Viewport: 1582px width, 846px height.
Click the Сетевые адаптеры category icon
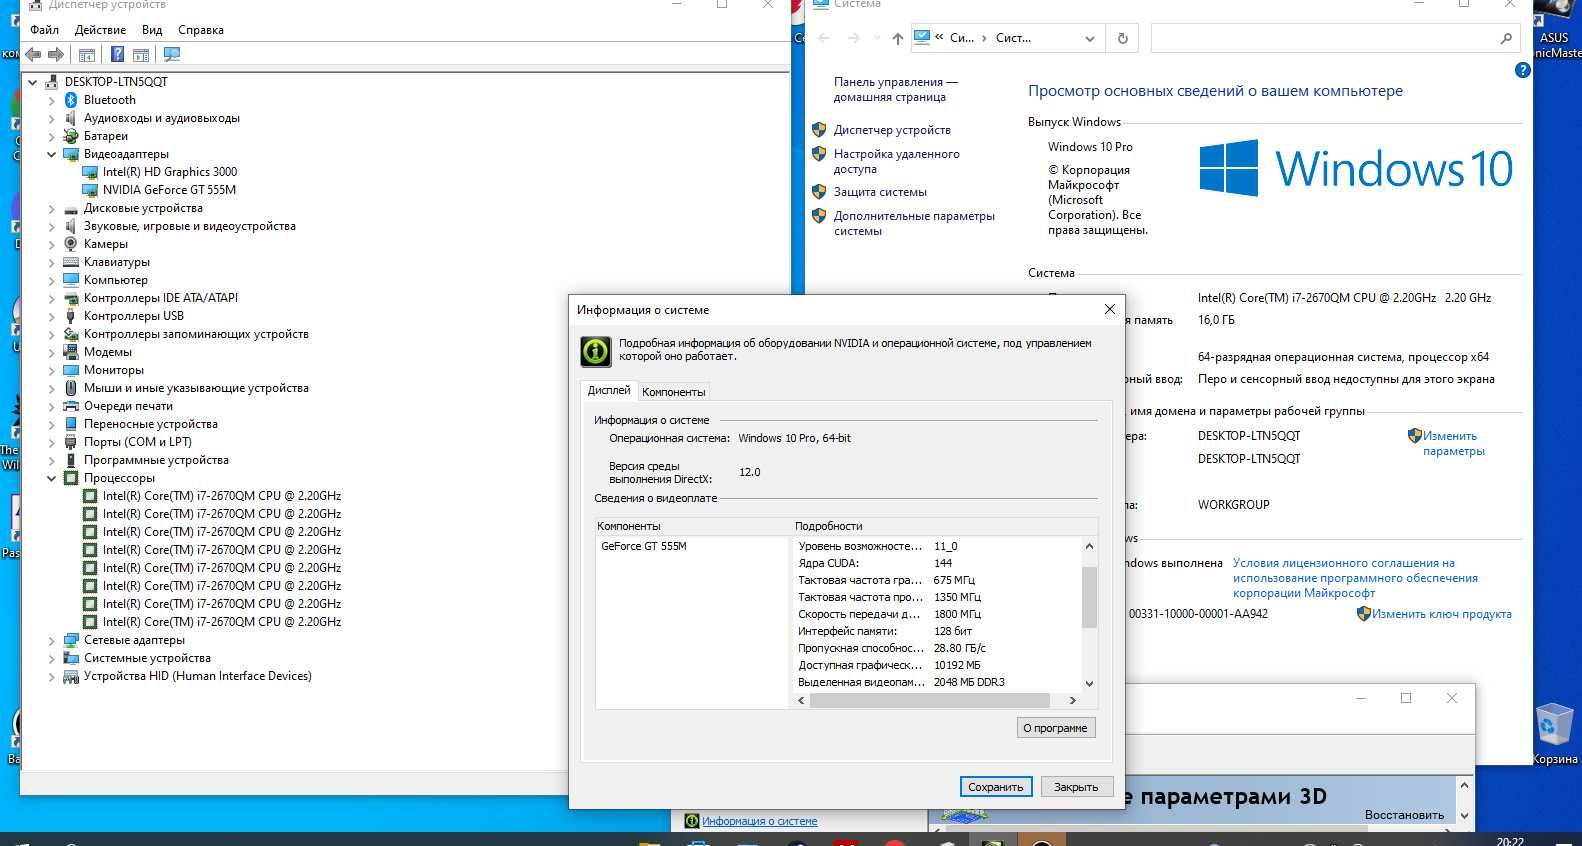[x=71, y=640]
